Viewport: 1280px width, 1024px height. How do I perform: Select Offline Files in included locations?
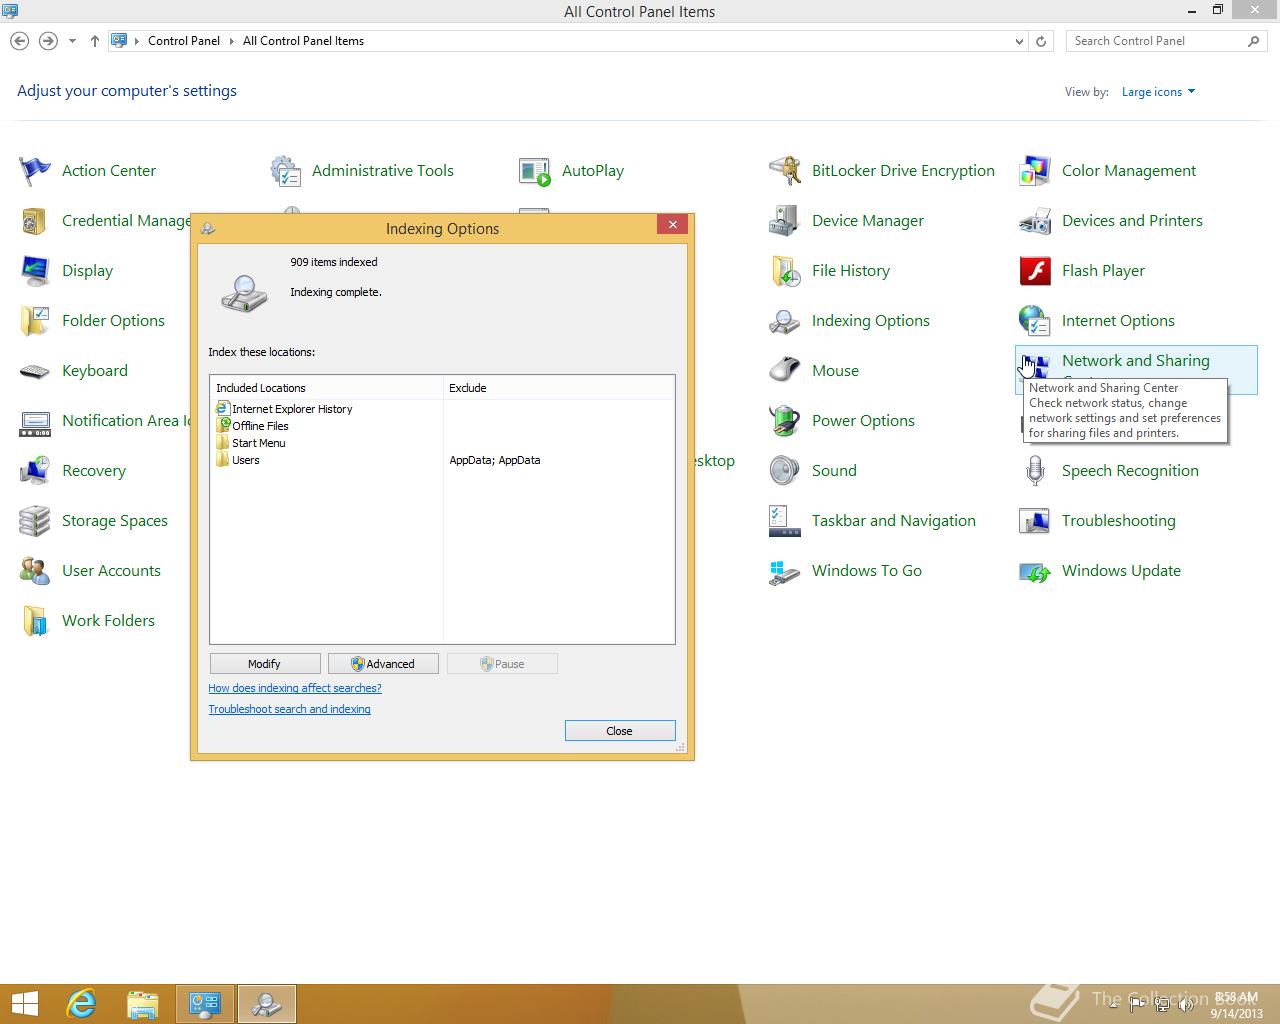click(252, 426)
